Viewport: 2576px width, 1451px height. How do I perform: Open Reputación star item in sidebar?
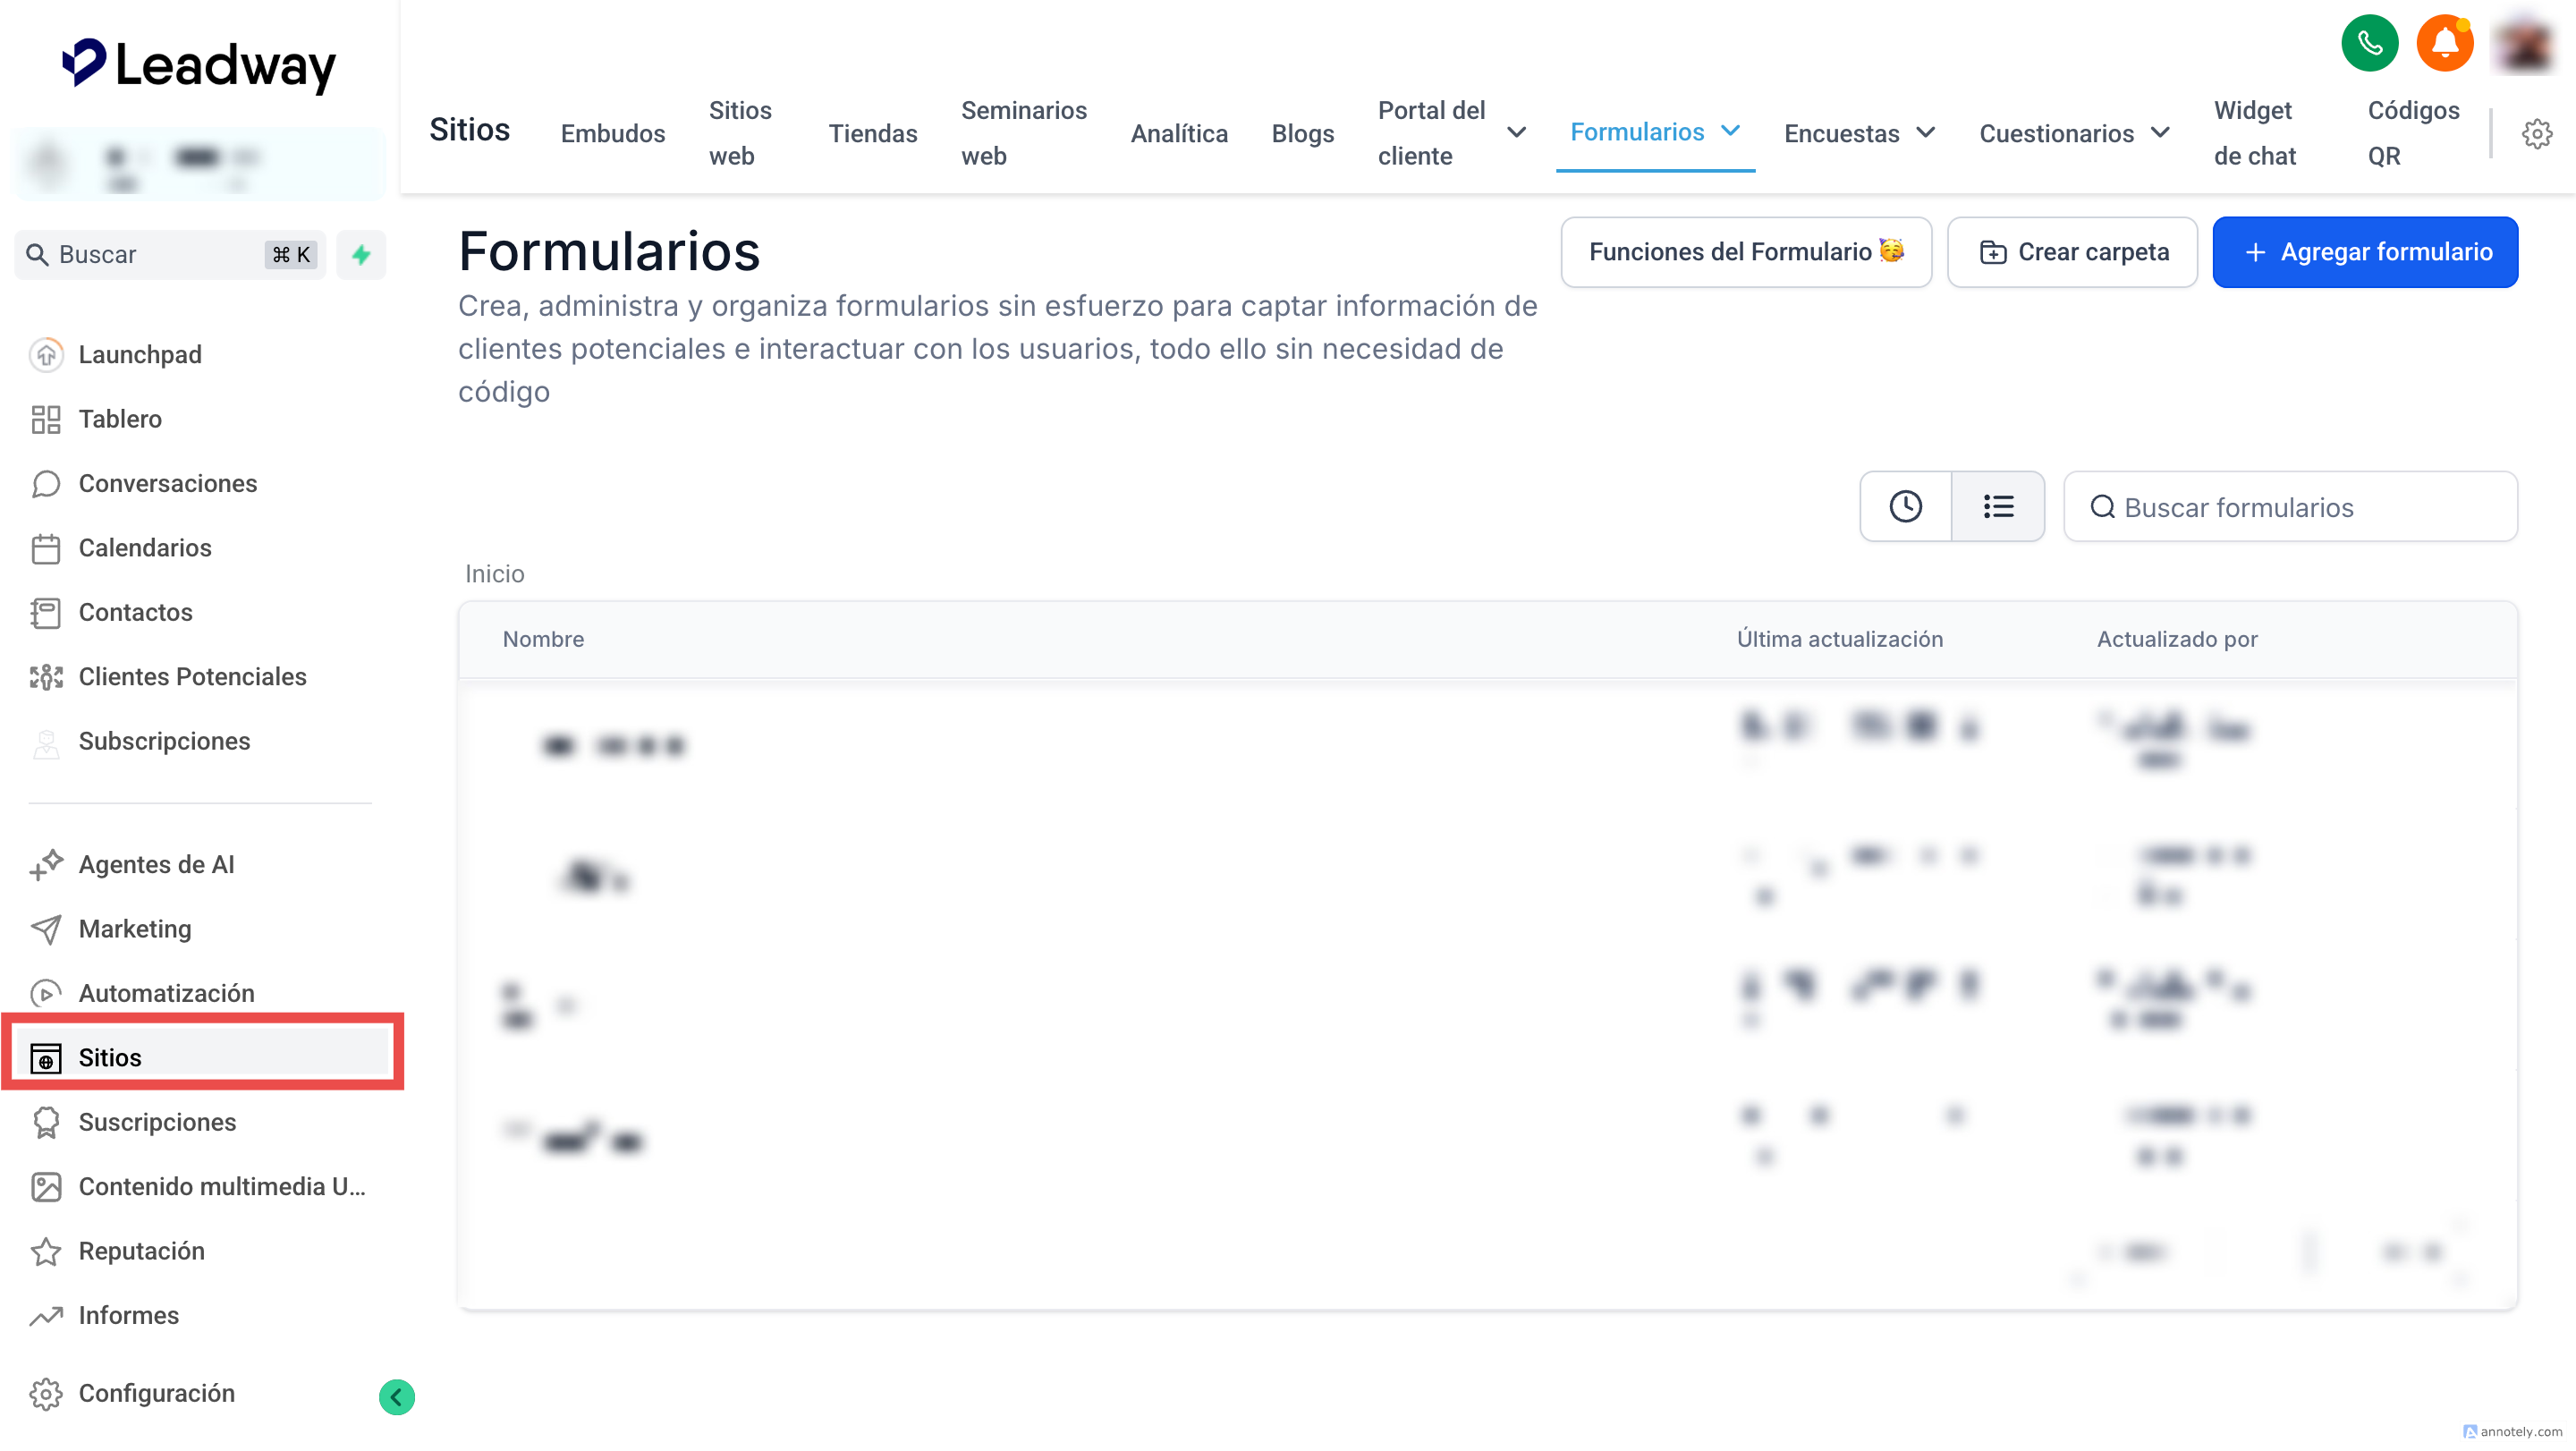[x=141, y=1250]
